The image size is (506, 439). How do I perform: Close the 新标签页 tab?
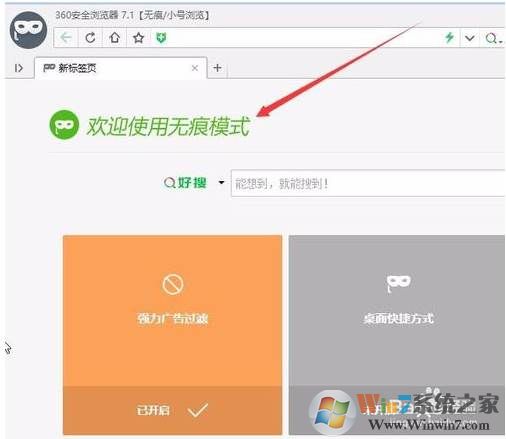tap(195, 68)
